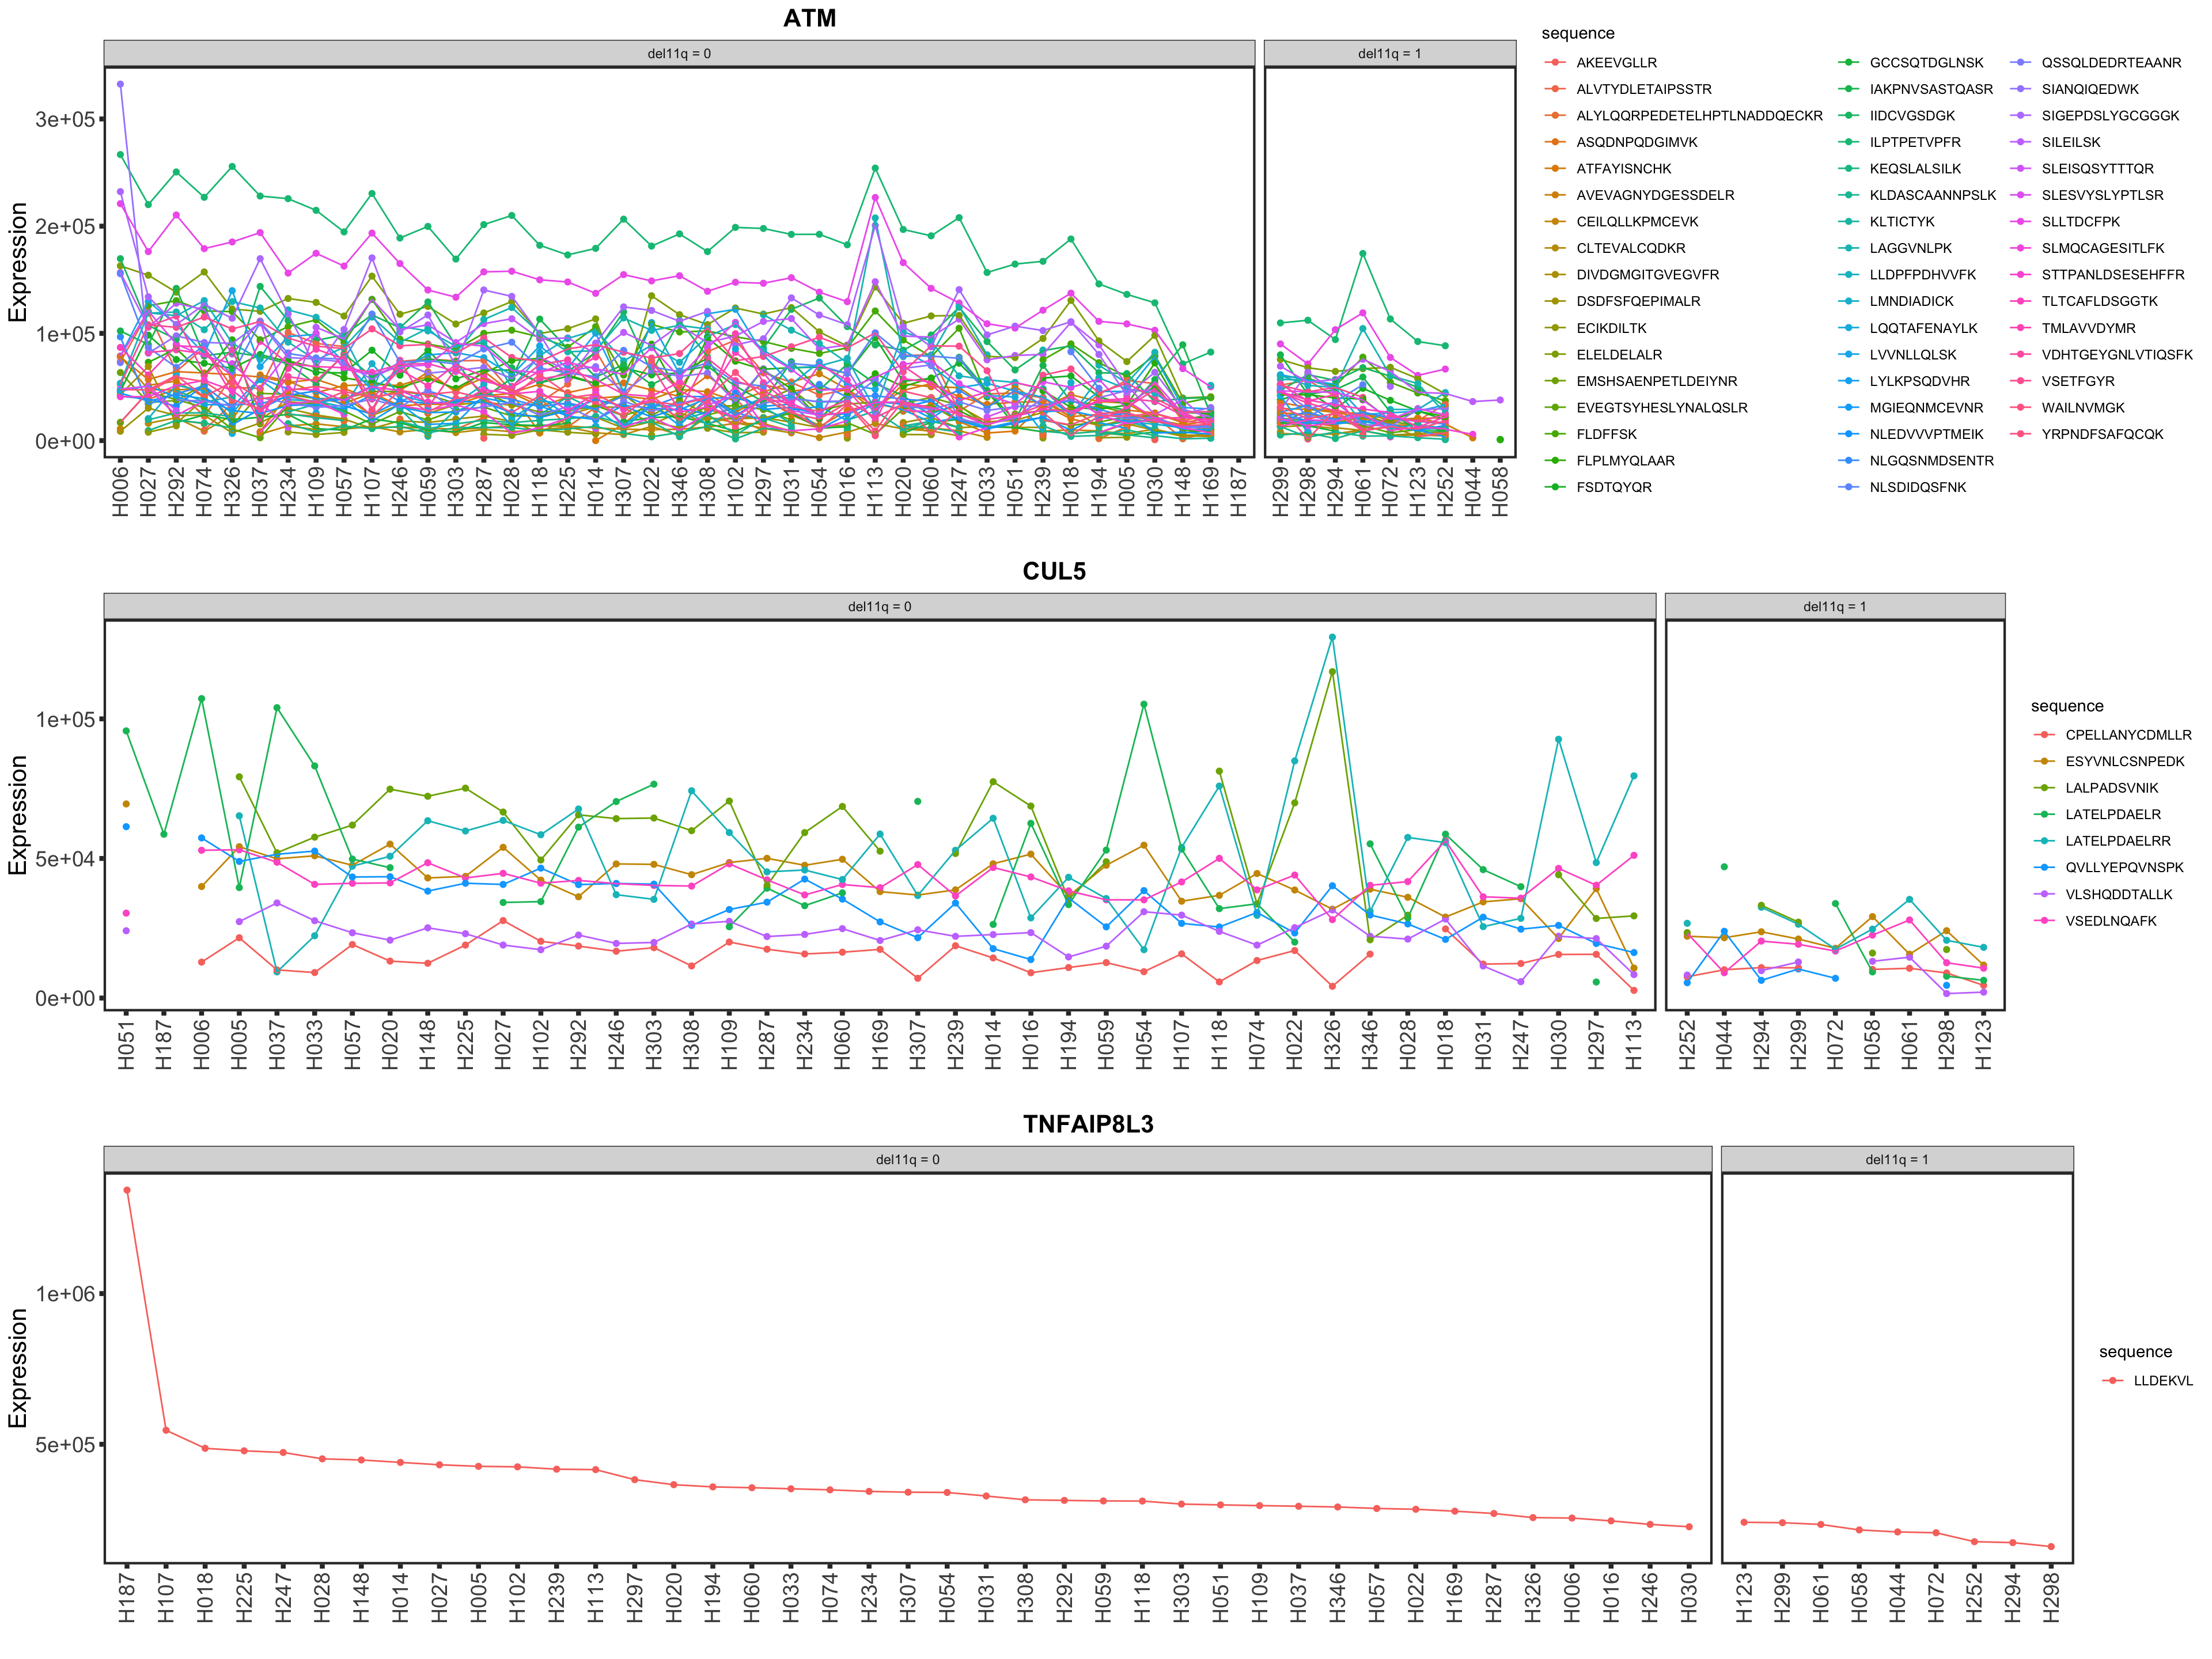Click the YRPNDFSAFQCQK legend entry
Viewport: 2212px width, 1659px height.
2102,434
